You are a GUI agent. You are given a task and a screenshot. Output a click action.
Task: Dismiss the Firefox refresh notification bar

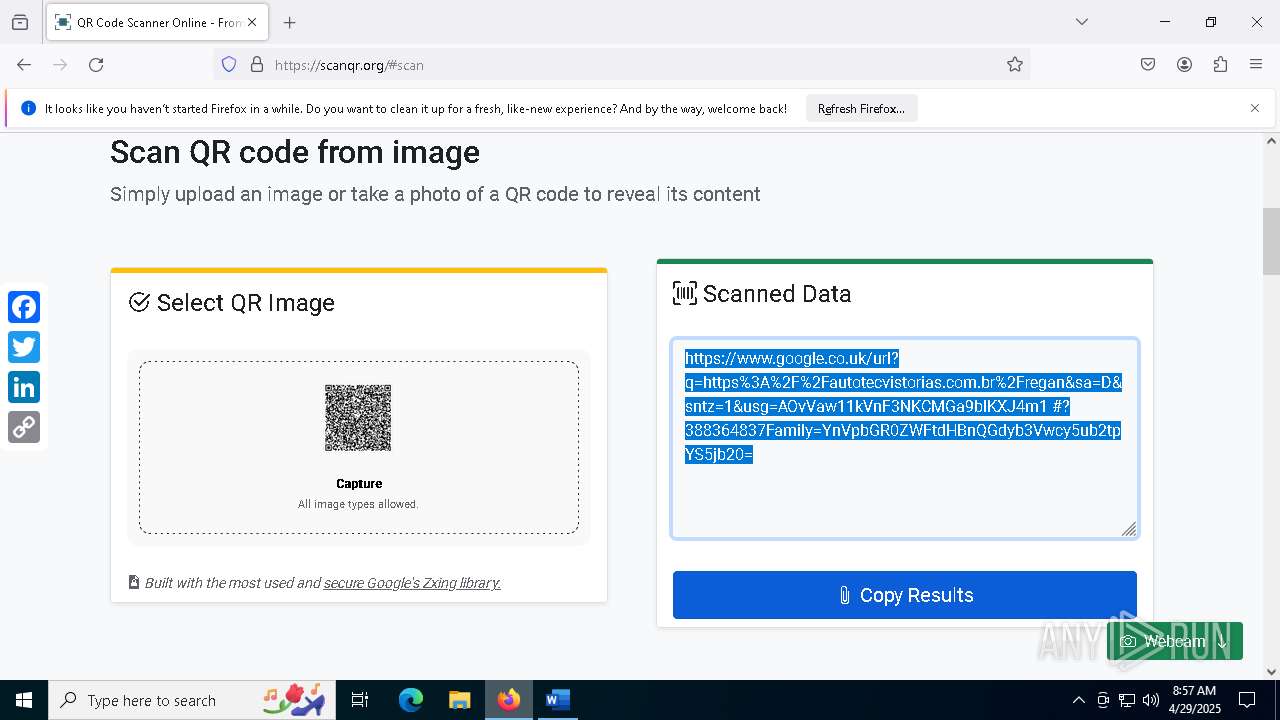[1255, 108]
